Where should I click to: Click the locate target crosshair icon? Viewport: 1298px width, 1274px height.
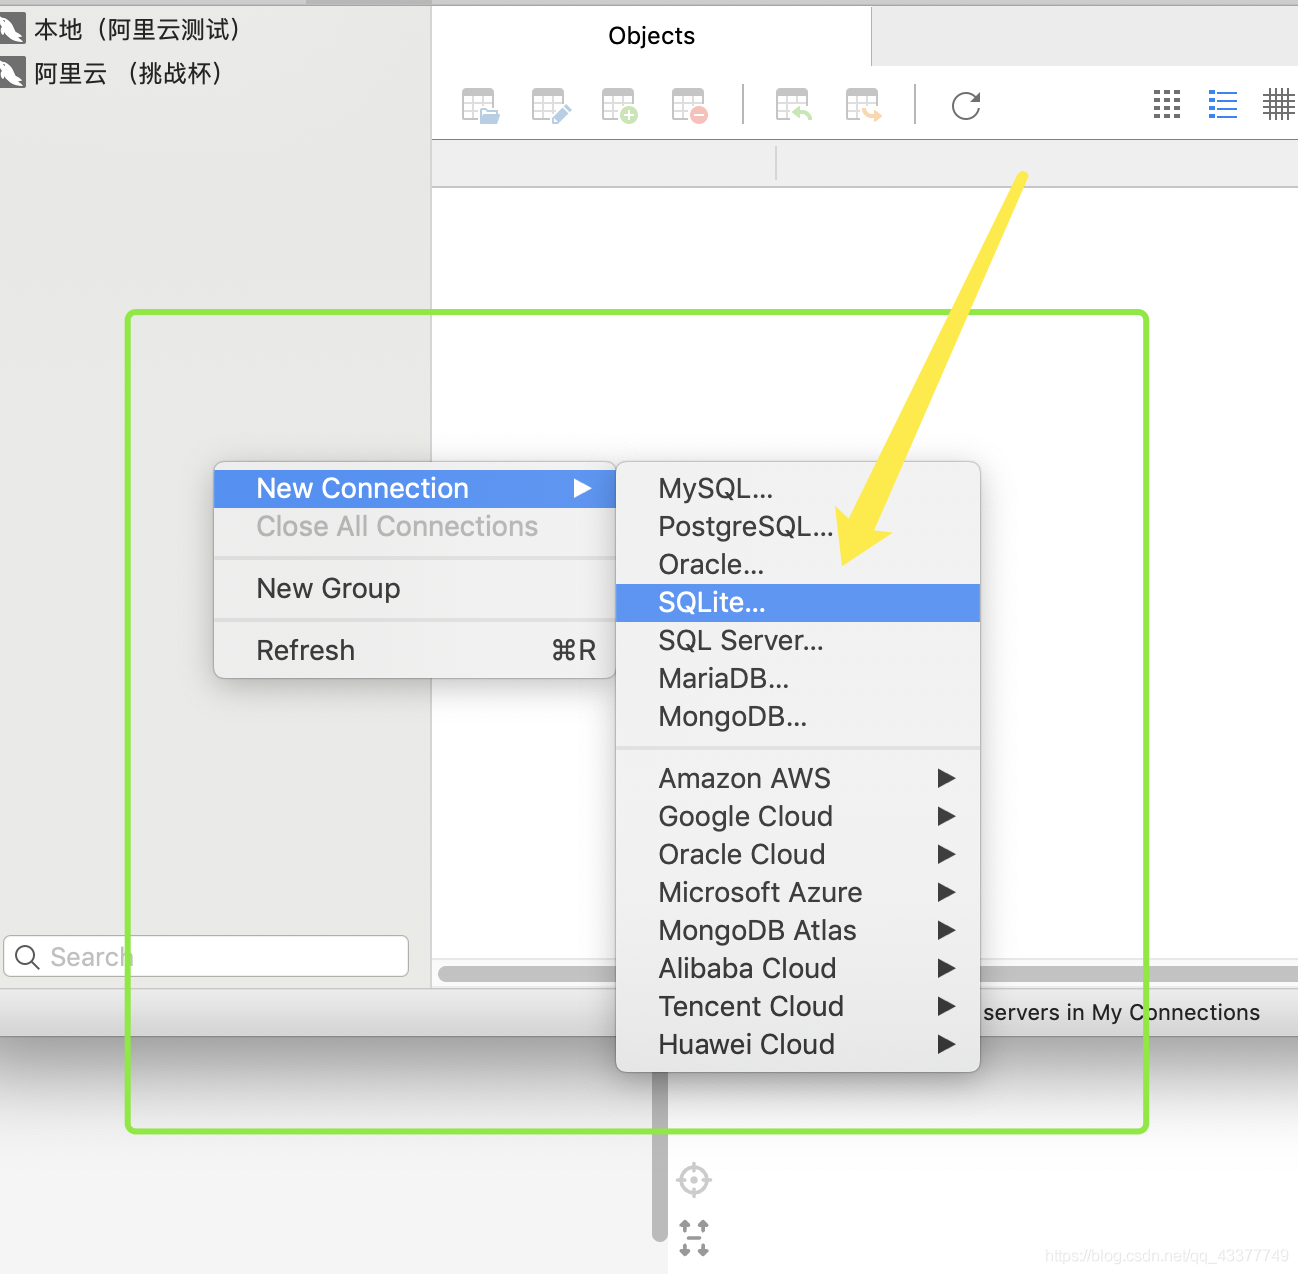pos(694,1180)
